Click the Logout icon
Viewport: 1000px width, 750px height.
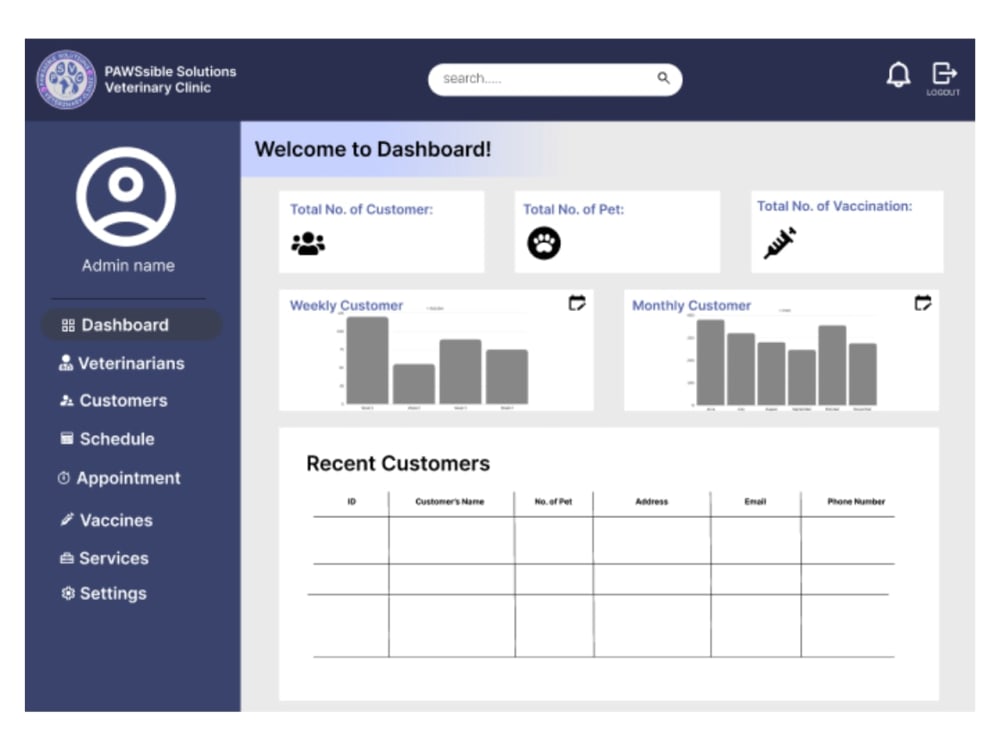943,73
